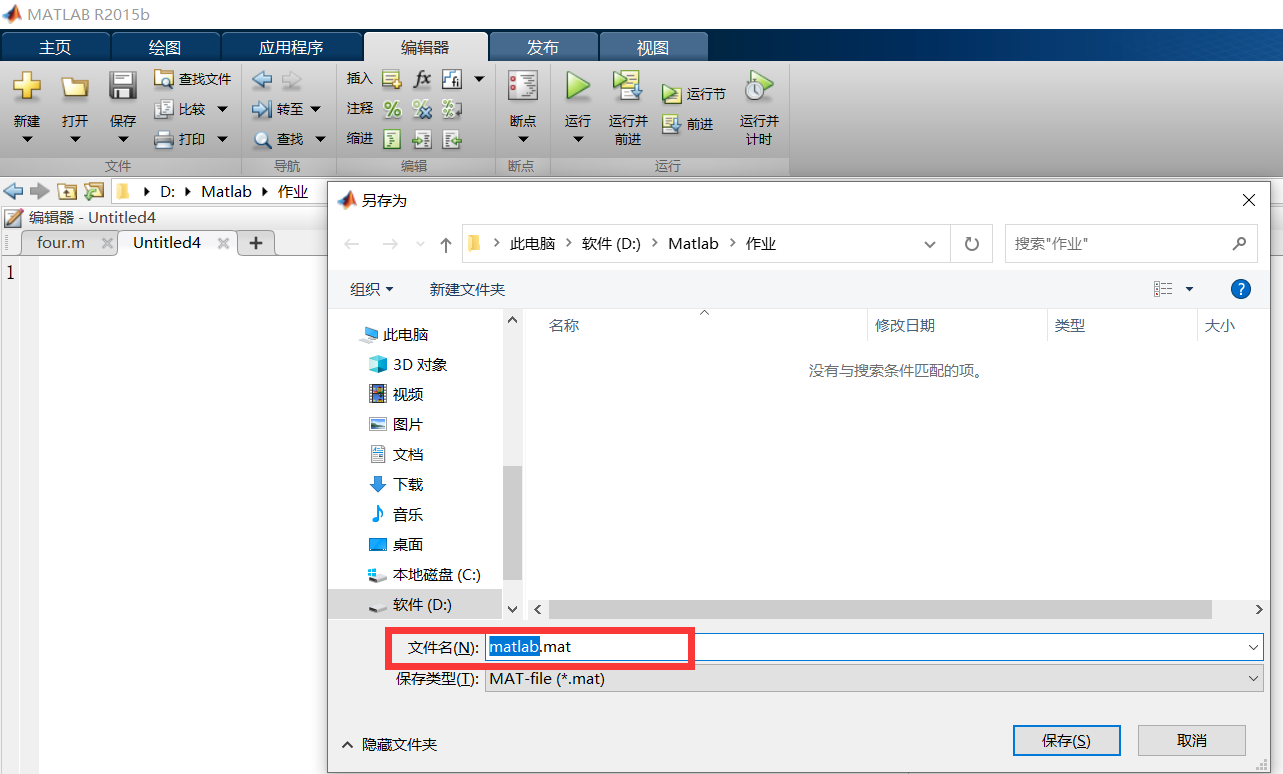The image size is (1283, 774).
Task: Click the New (新建) file icon
Action: pos(27,87)
